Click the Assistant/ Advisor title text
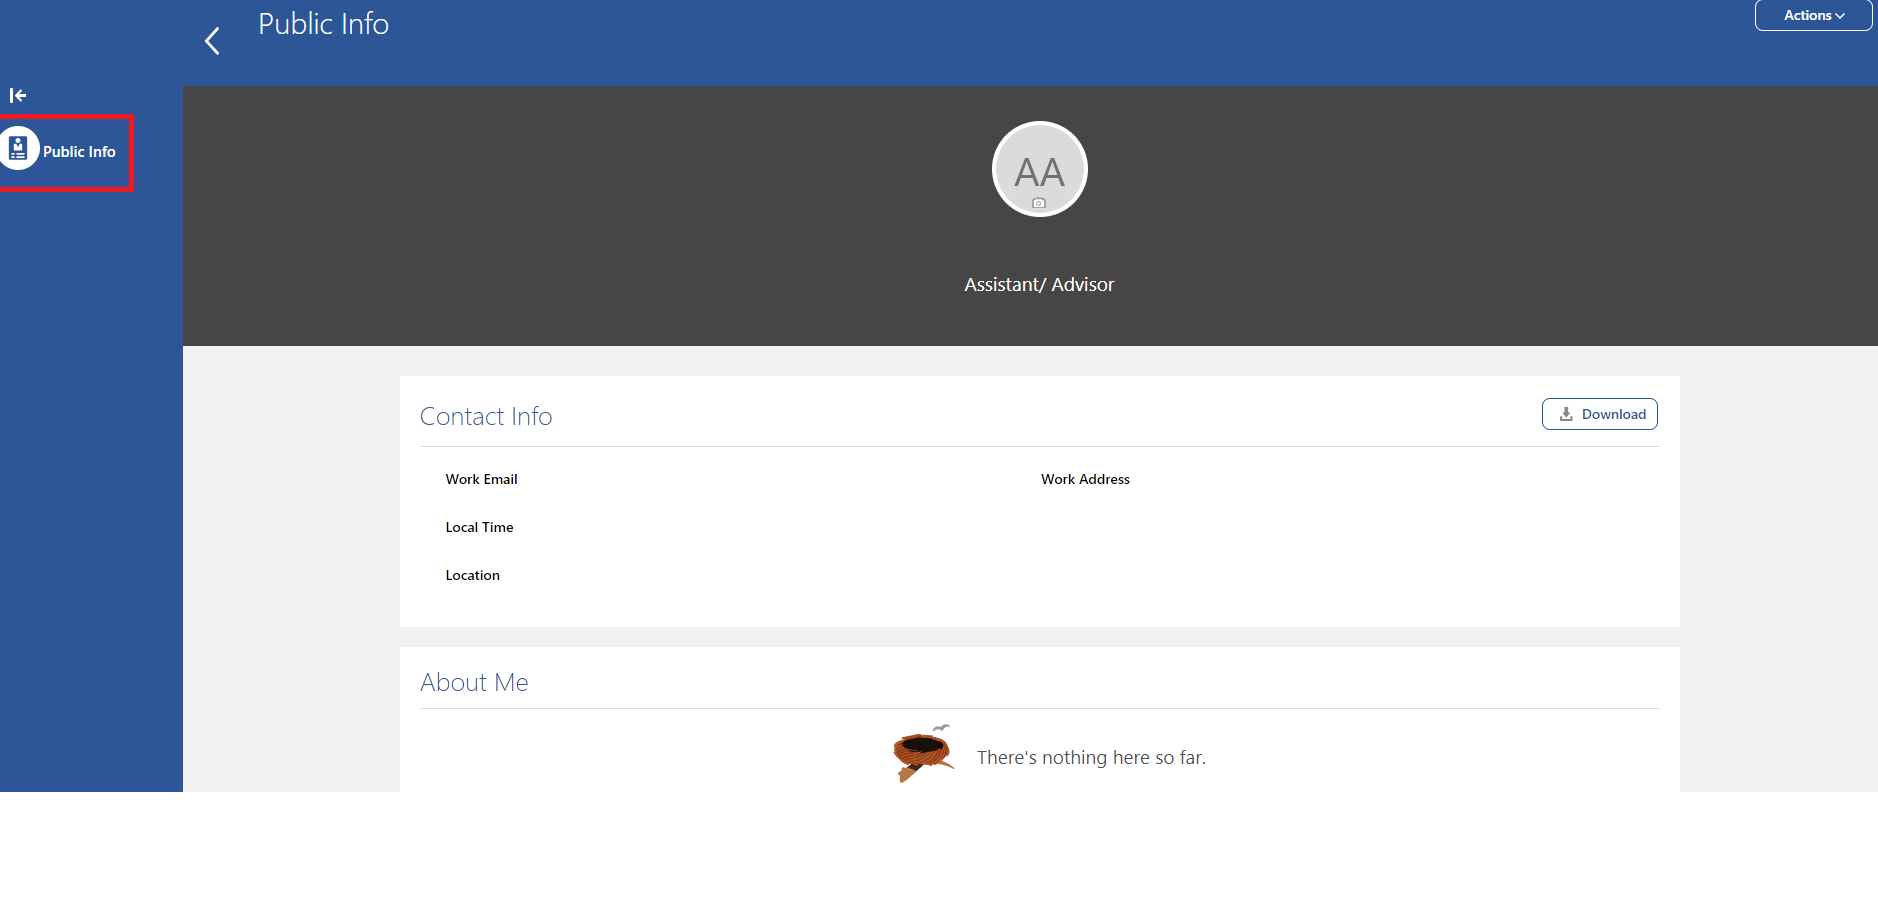The image size is (1878, 914). [x=1038, y=284]
